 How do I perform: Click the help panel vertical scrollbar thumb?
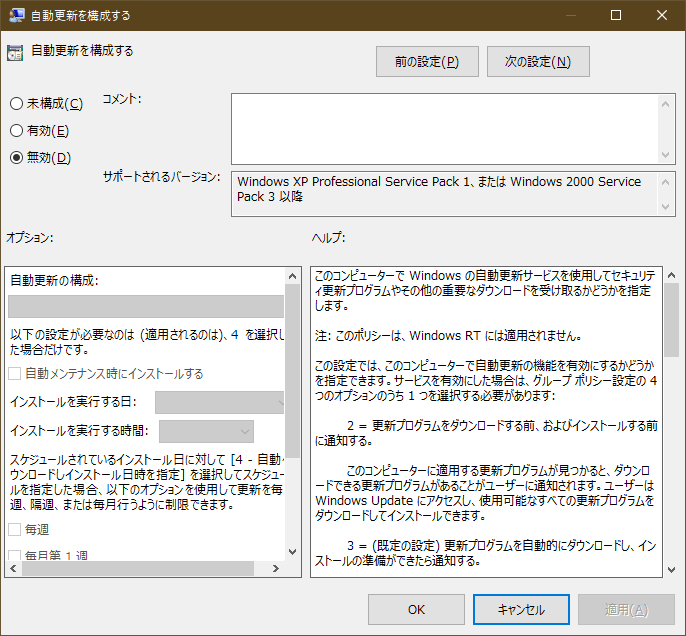point(672,320)
